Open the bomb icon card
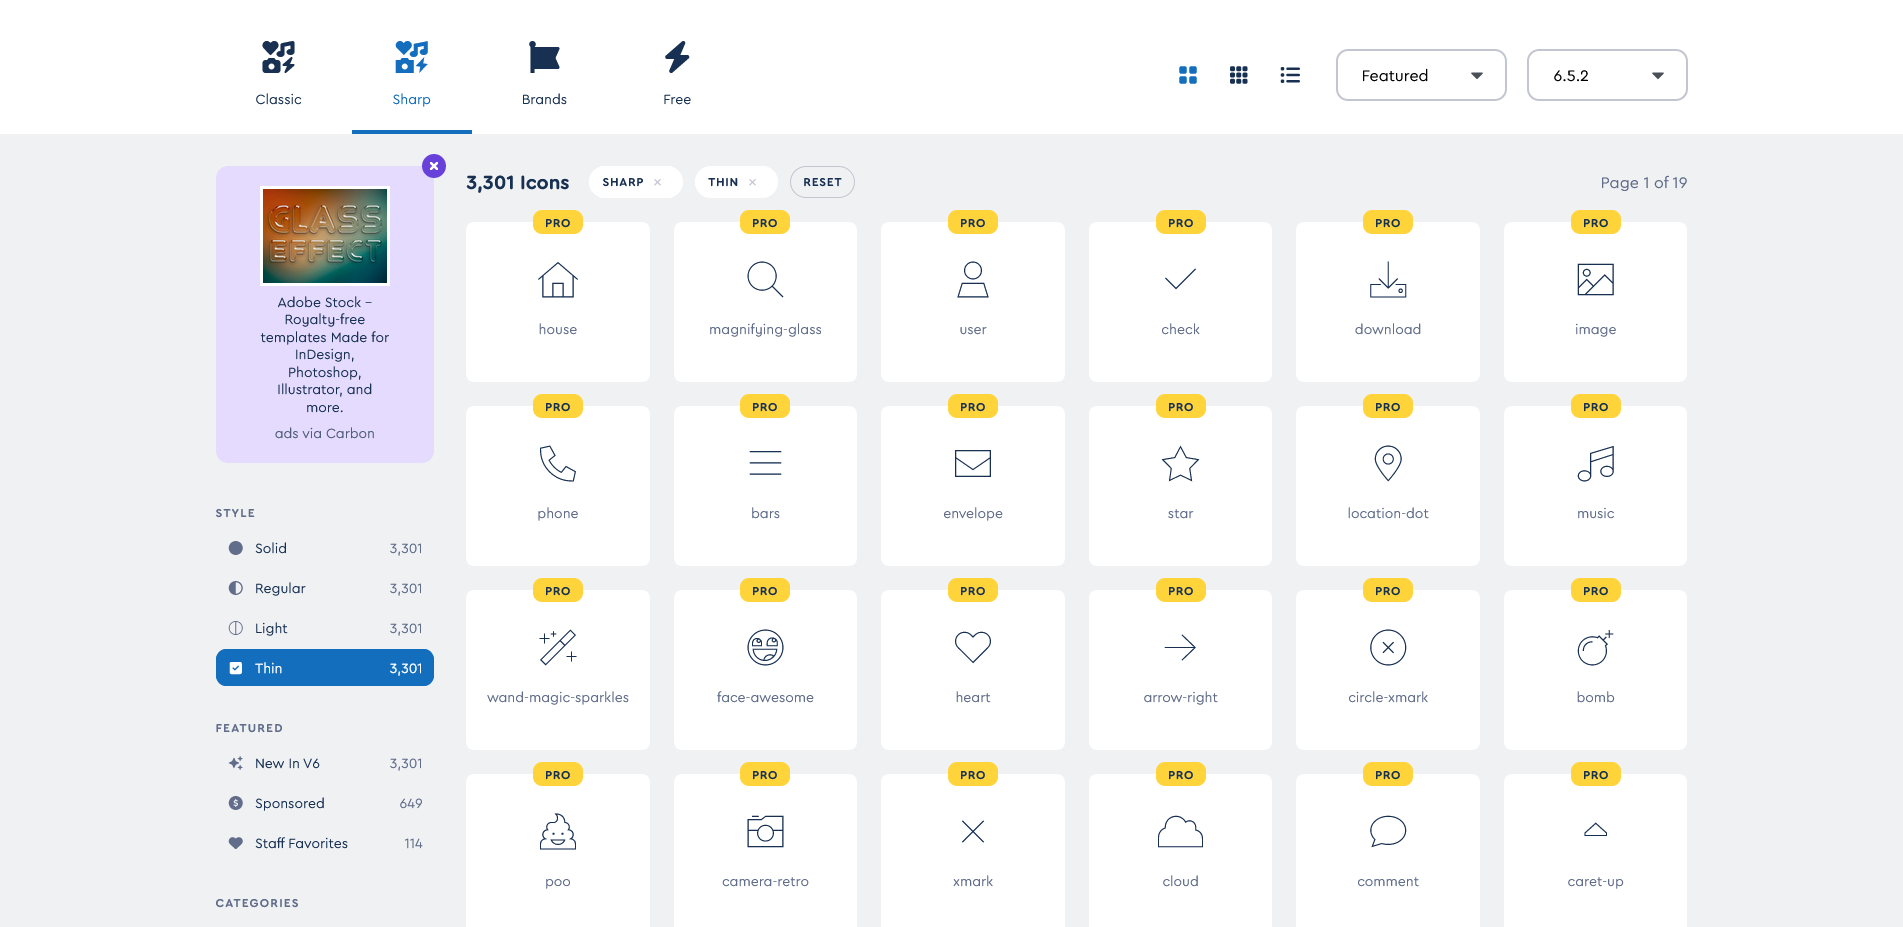This screenshot has width=1903, height=927. click(1595, 669)
